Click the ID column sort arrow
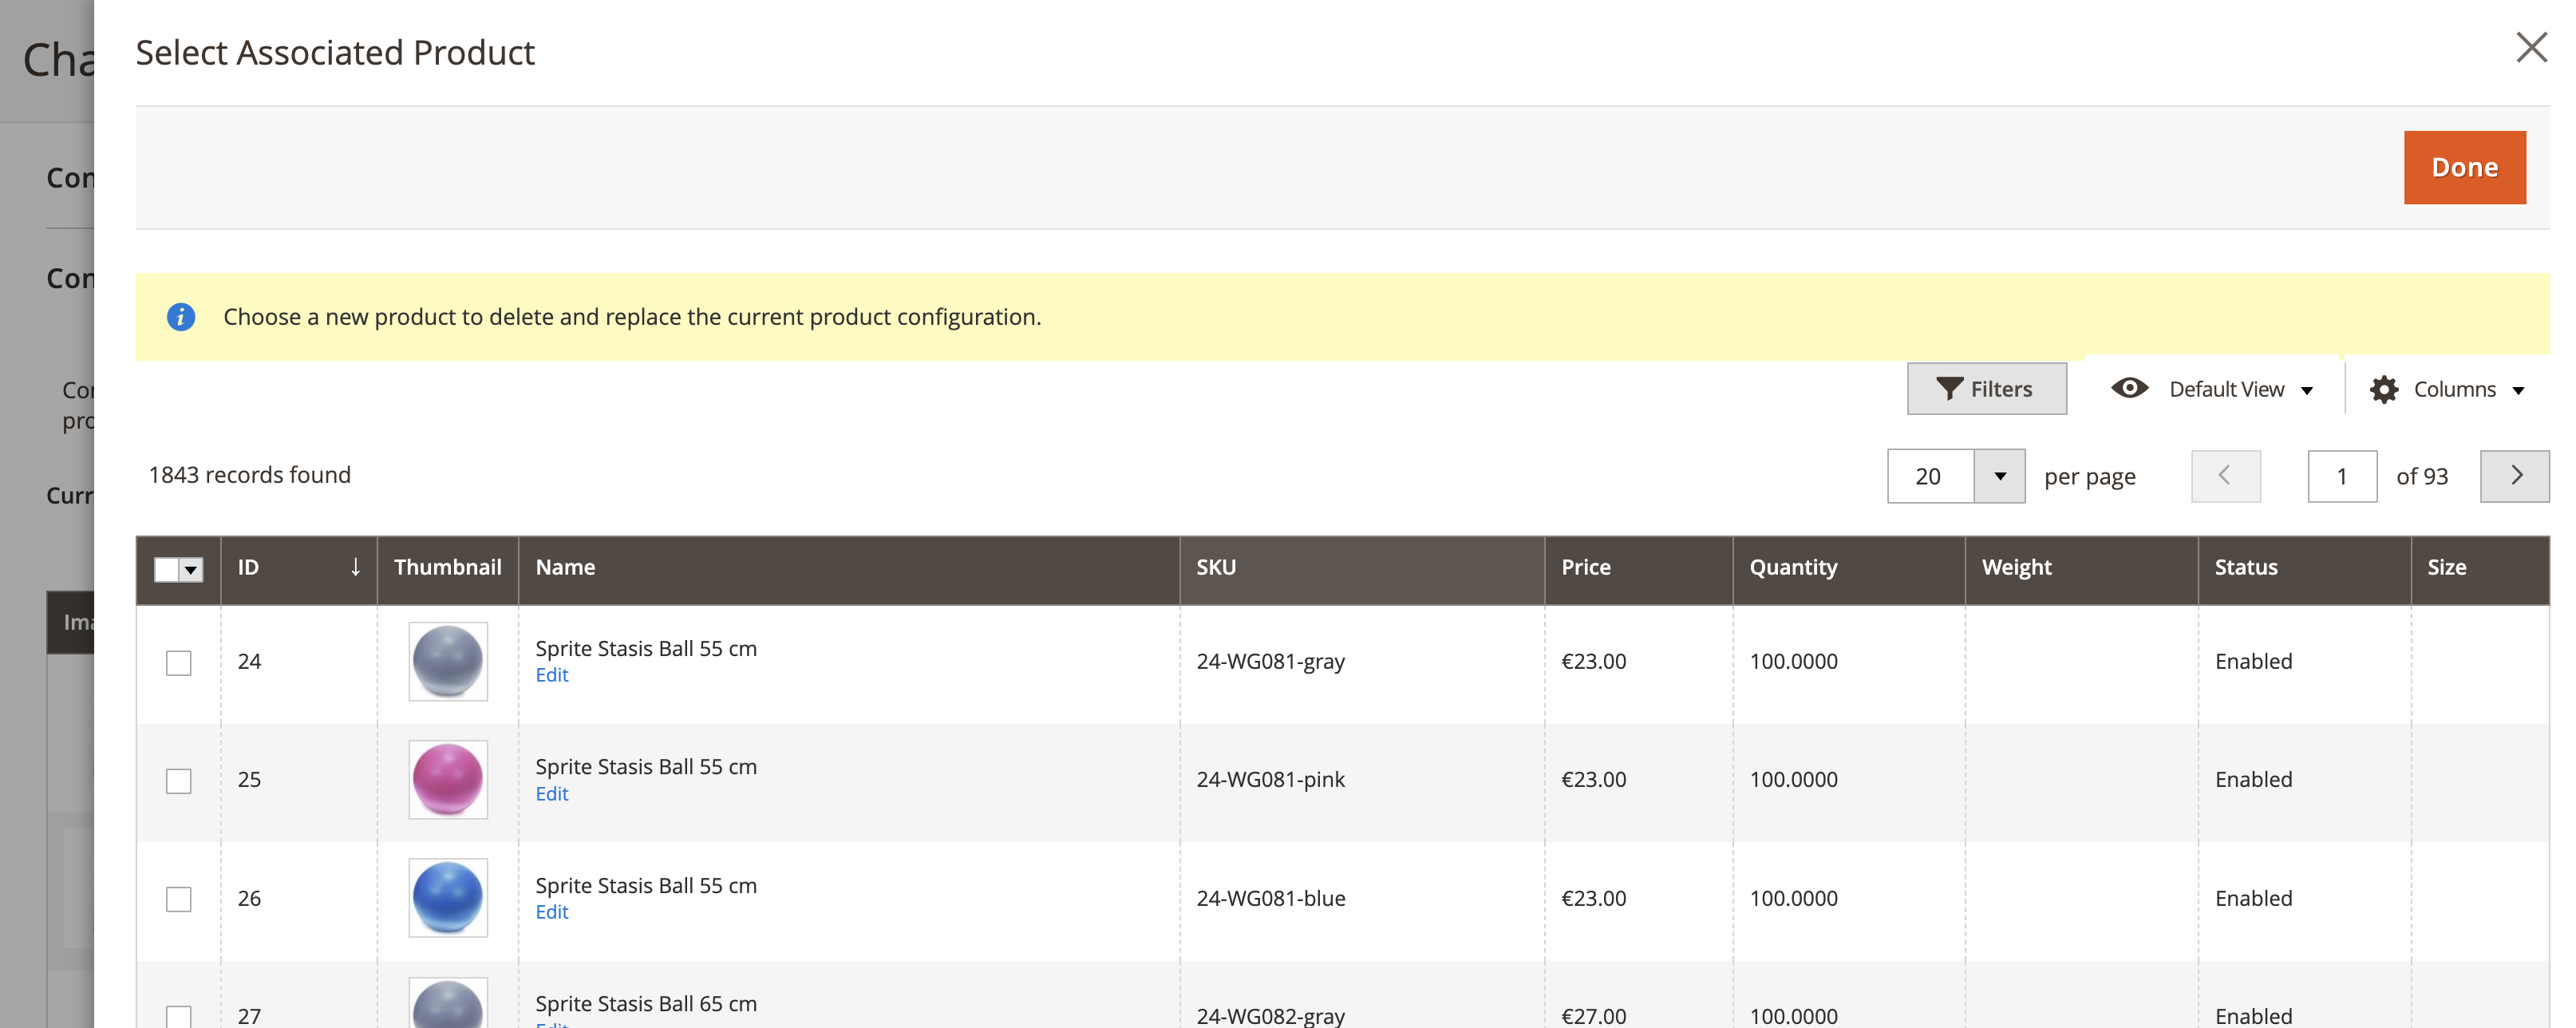This screenshot has width=2576, height=1028. [355, 567]
